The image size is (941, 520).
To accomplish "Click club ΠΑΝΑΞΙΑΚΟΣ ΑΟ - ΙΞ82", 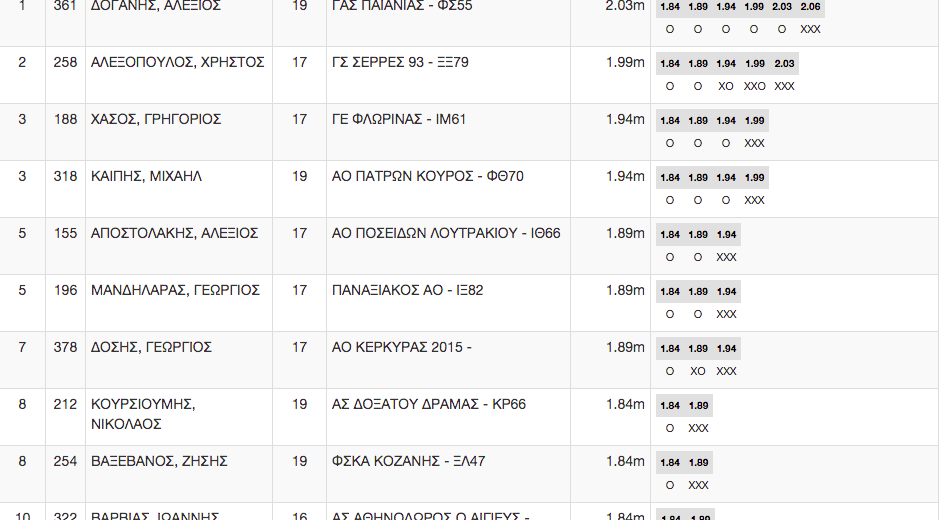I will tap(407, 291).
